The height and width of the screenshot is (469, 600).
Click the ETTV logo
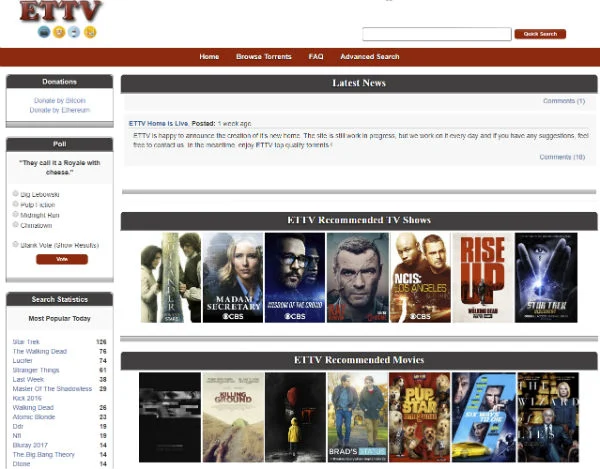click(x=61, y=11)
